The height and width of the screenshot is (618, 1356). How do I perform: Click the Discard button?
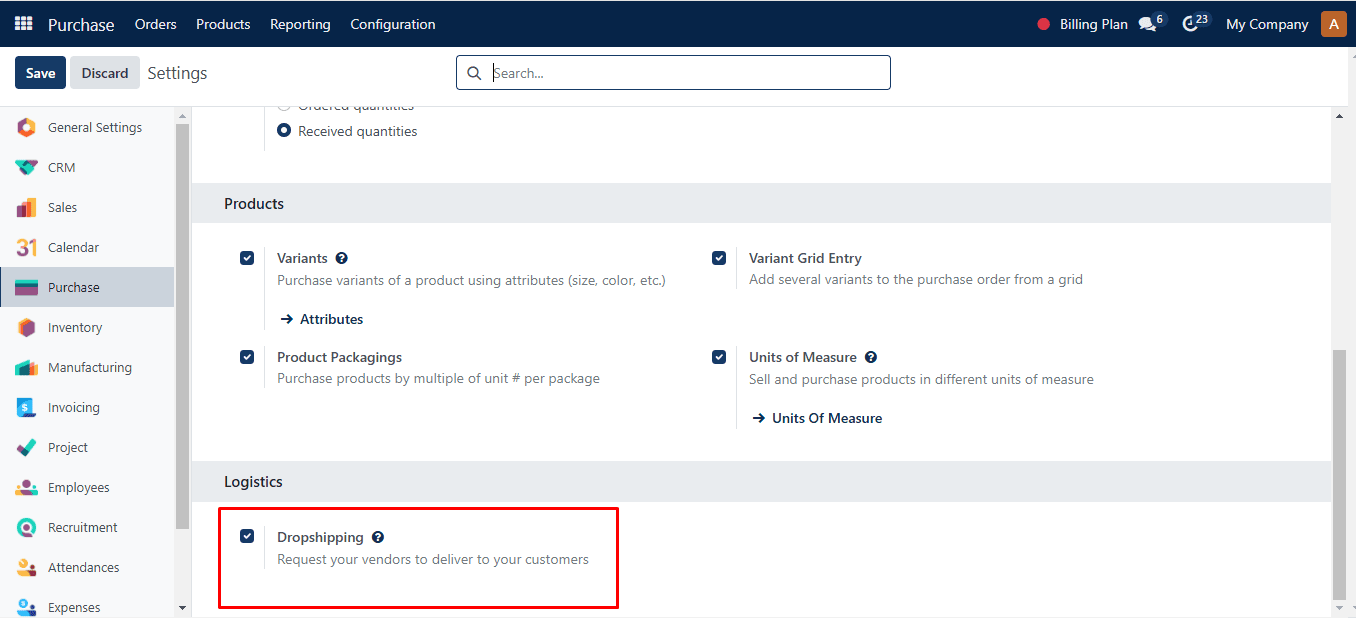click(105, 73)
